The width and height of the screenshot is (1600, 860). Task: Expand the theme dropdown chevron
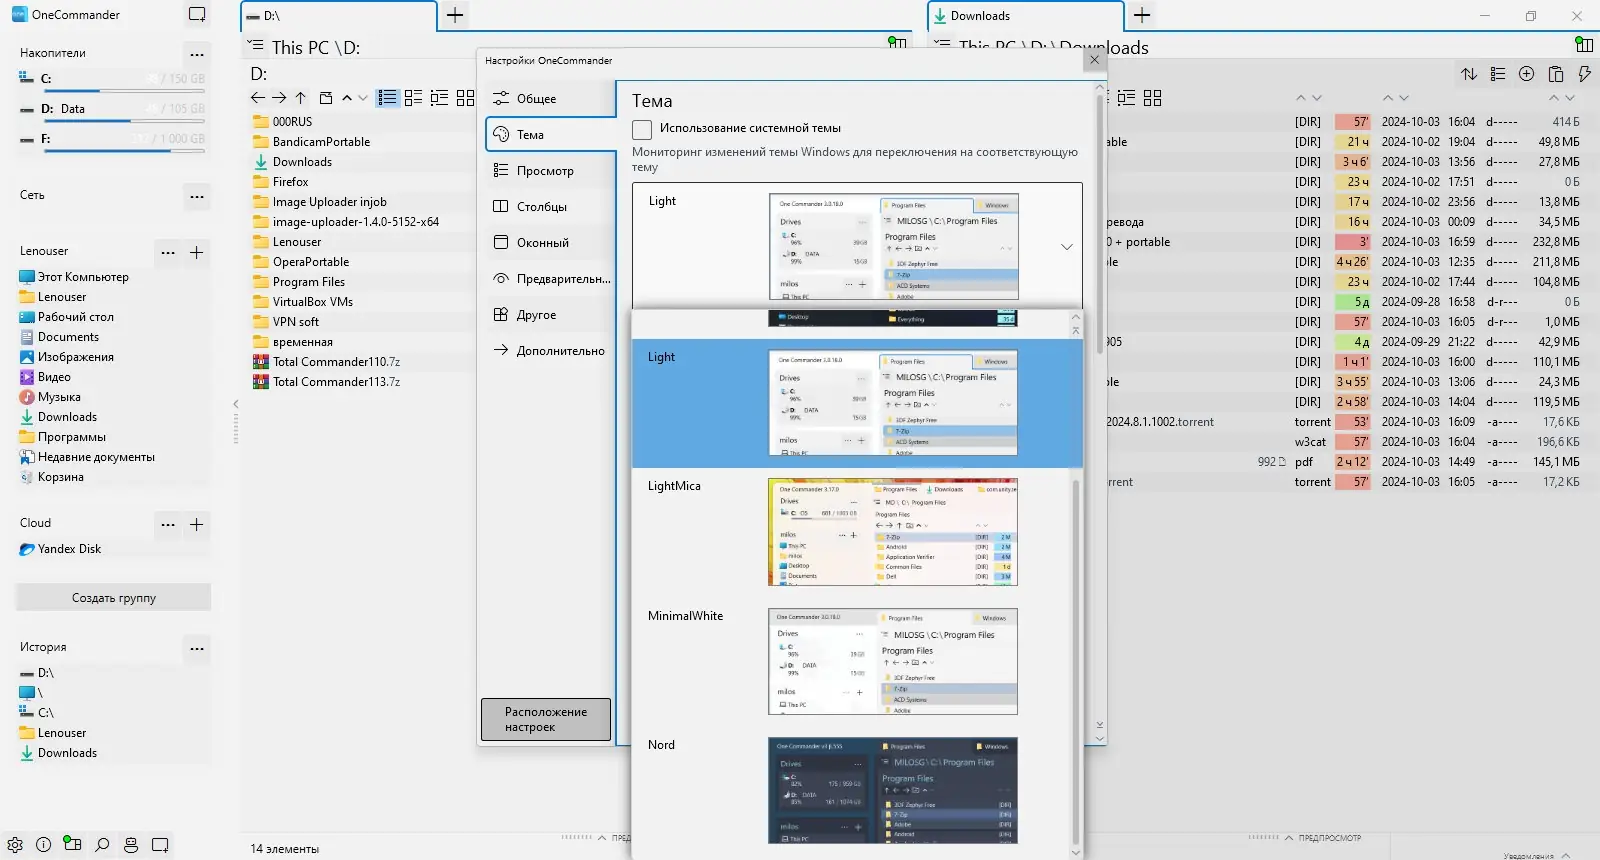click(1067, 247)
